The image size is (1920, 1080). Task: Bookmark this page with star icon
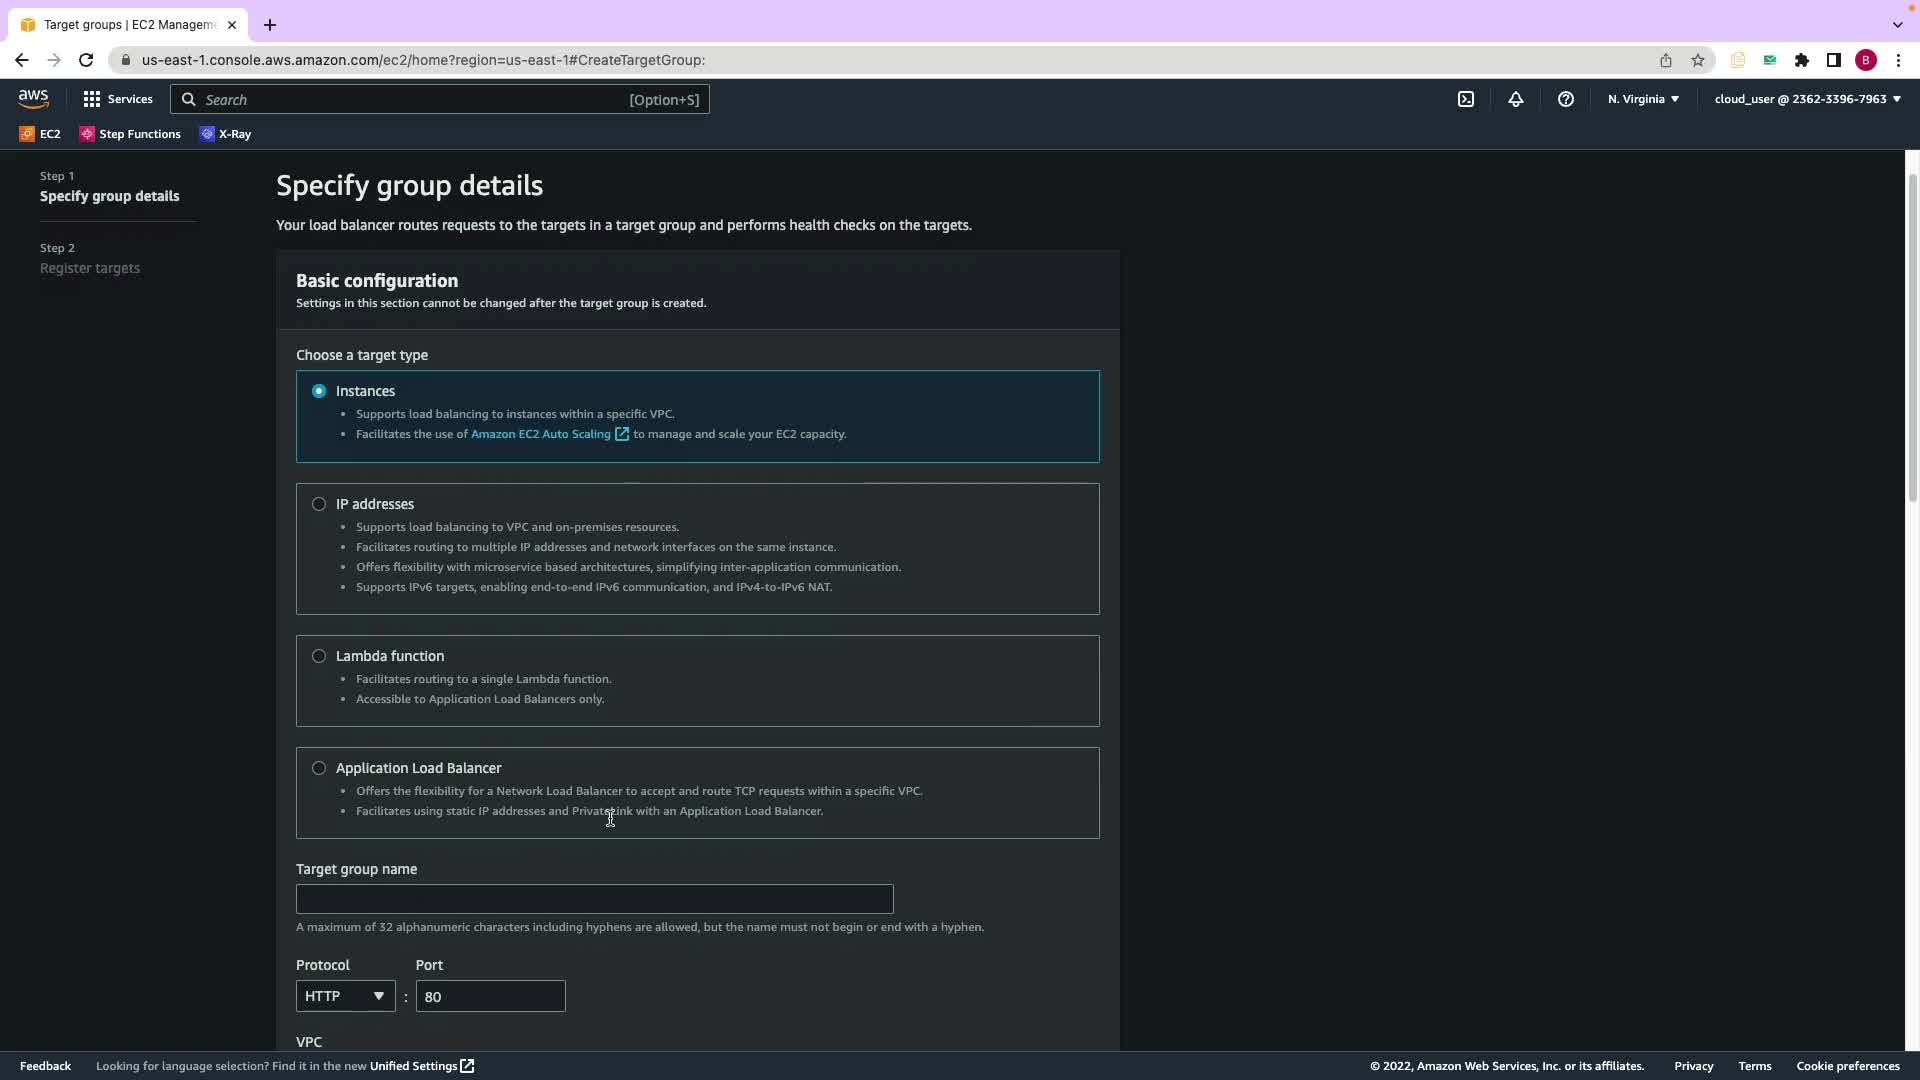[x=1697, y=60]
